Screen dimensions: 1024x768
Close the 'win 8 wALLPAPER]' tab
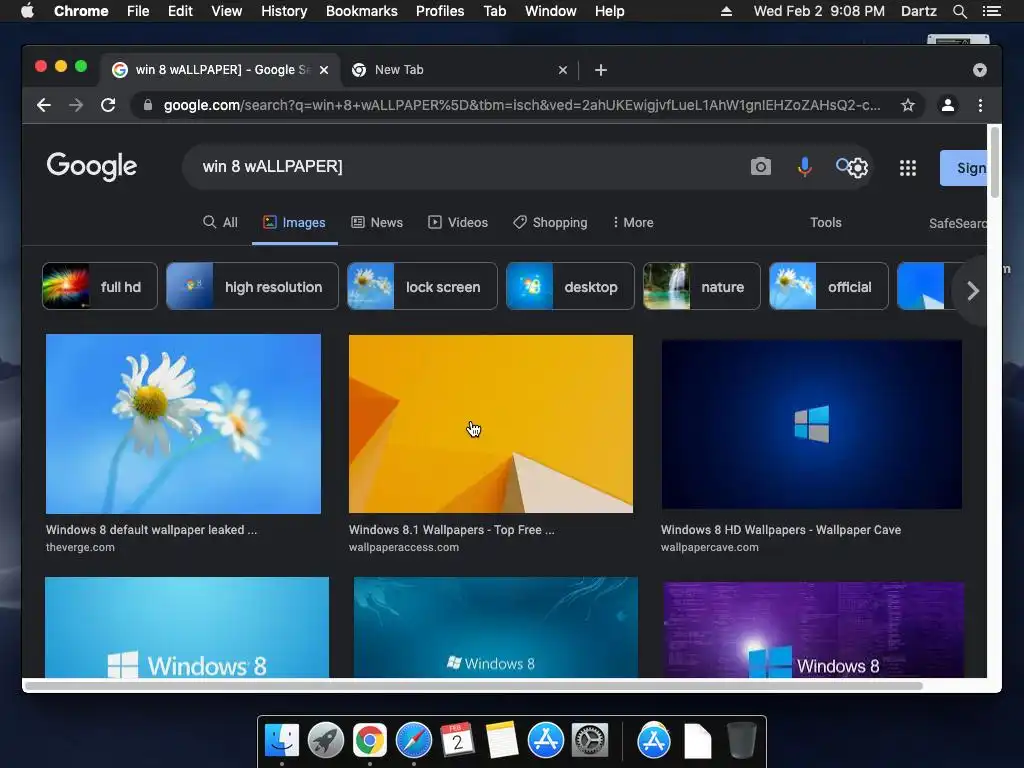tap(324, 70)
